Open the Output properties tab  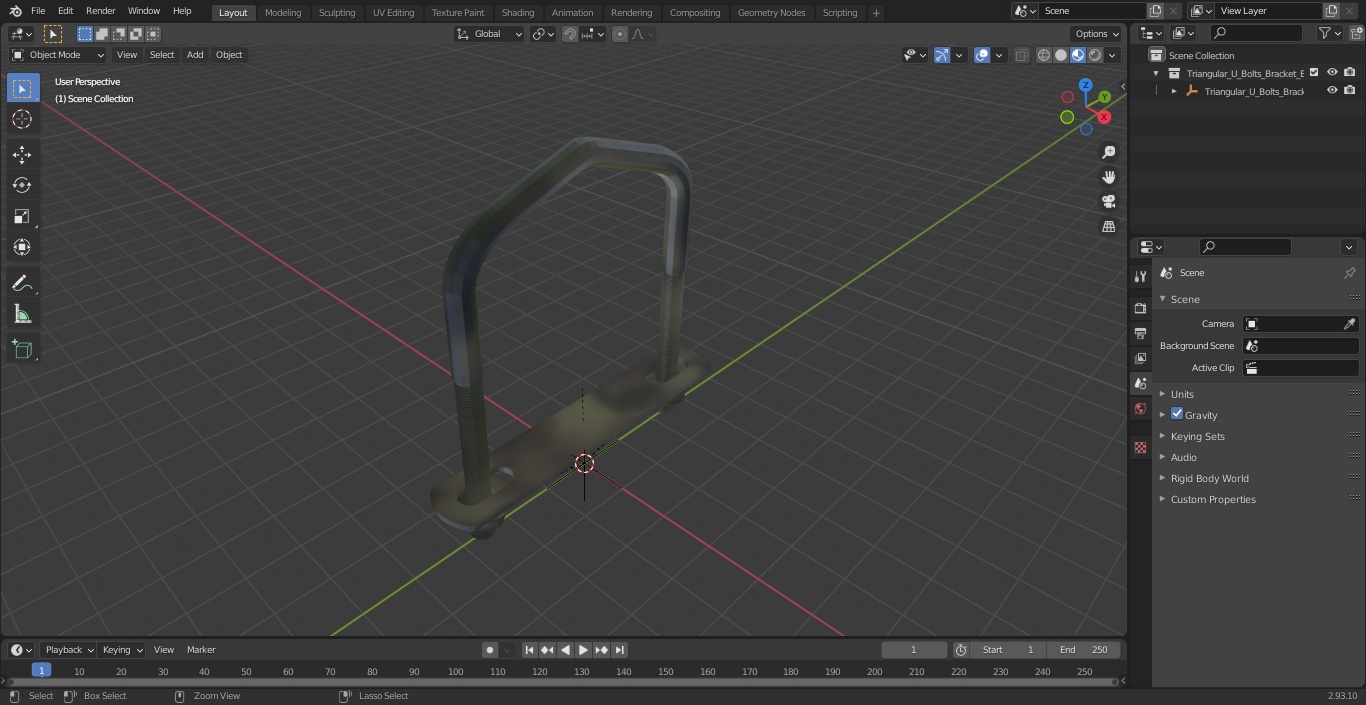1140,333
